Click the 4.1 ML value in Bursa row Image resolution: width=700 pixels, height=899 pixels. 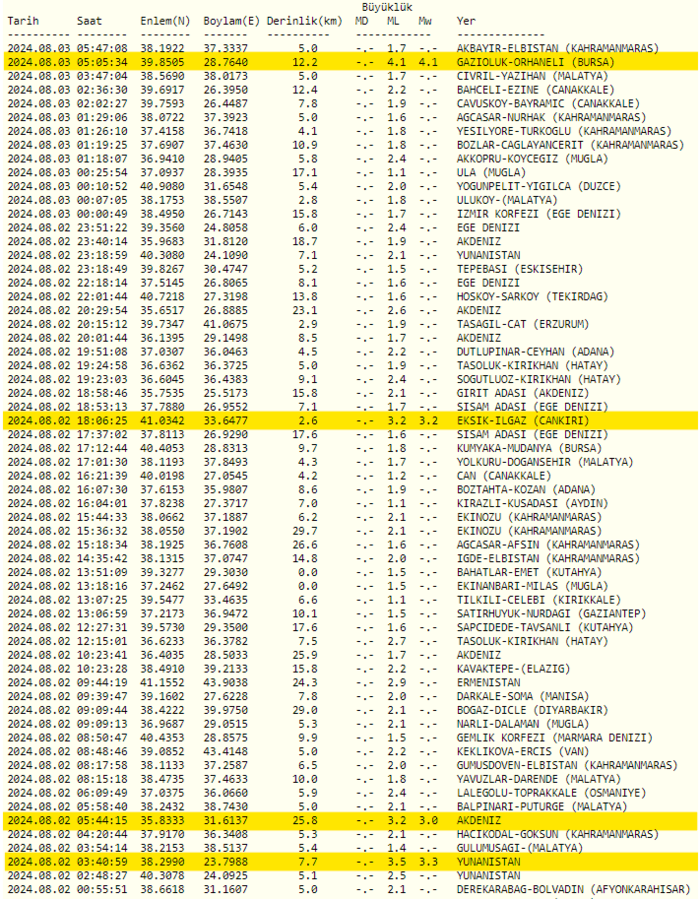coord(397,61)
